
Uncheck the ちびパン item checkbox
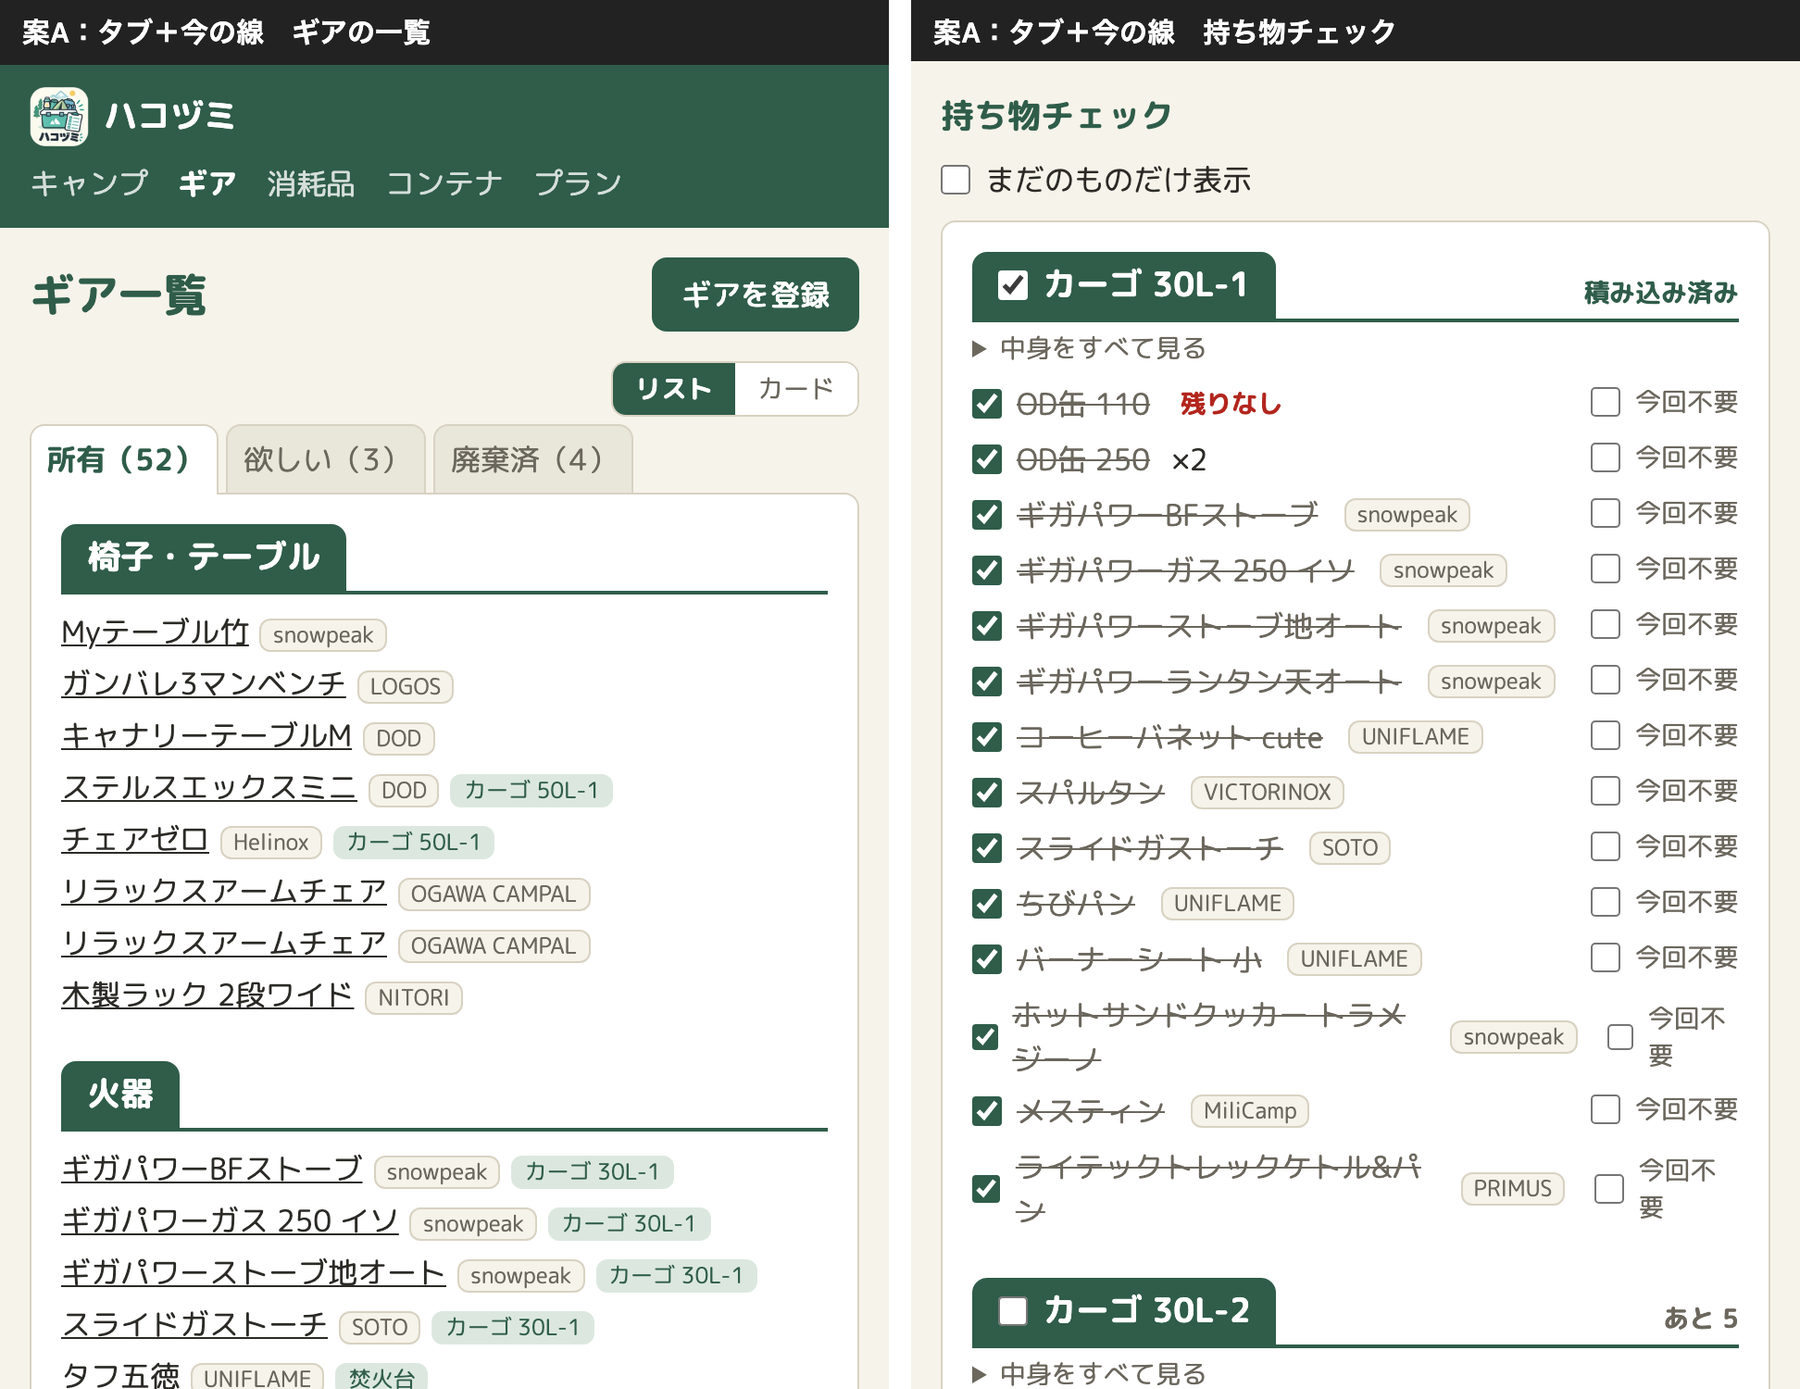point(987,904)
